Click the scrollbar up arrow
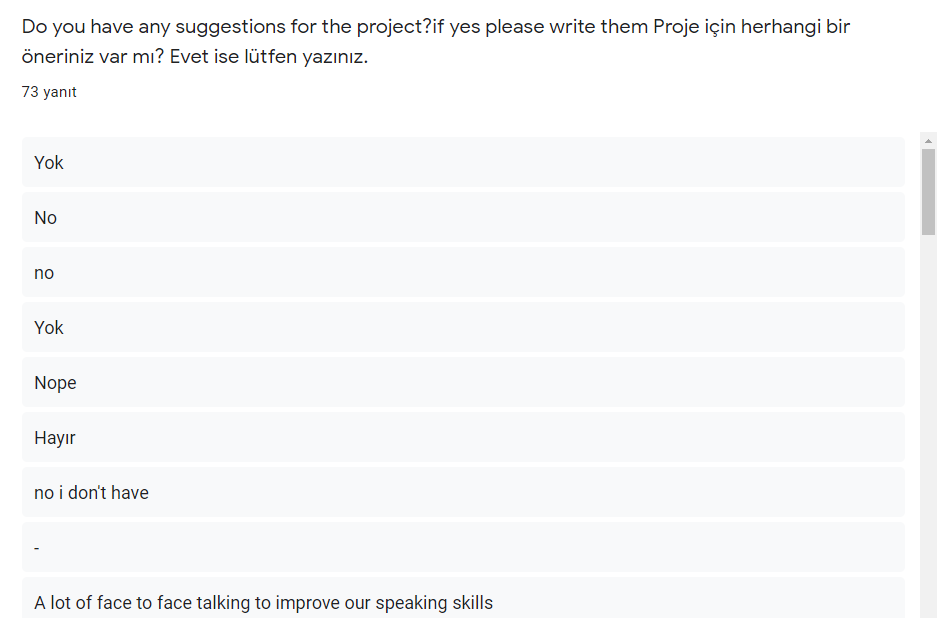Viewport: 946px width, 618px height. [928, 141]
